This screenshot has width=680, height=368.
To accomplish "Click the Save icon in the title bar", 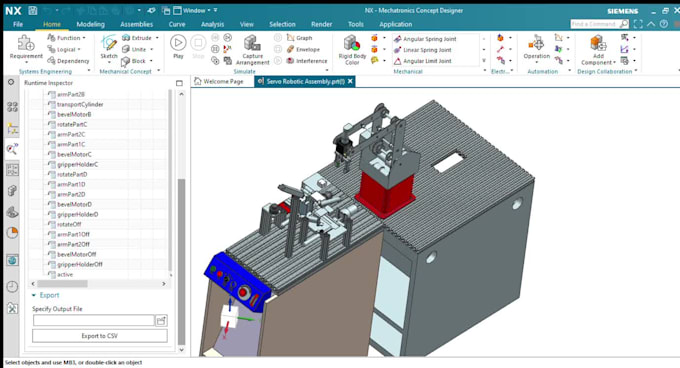I will coord(33,10).
